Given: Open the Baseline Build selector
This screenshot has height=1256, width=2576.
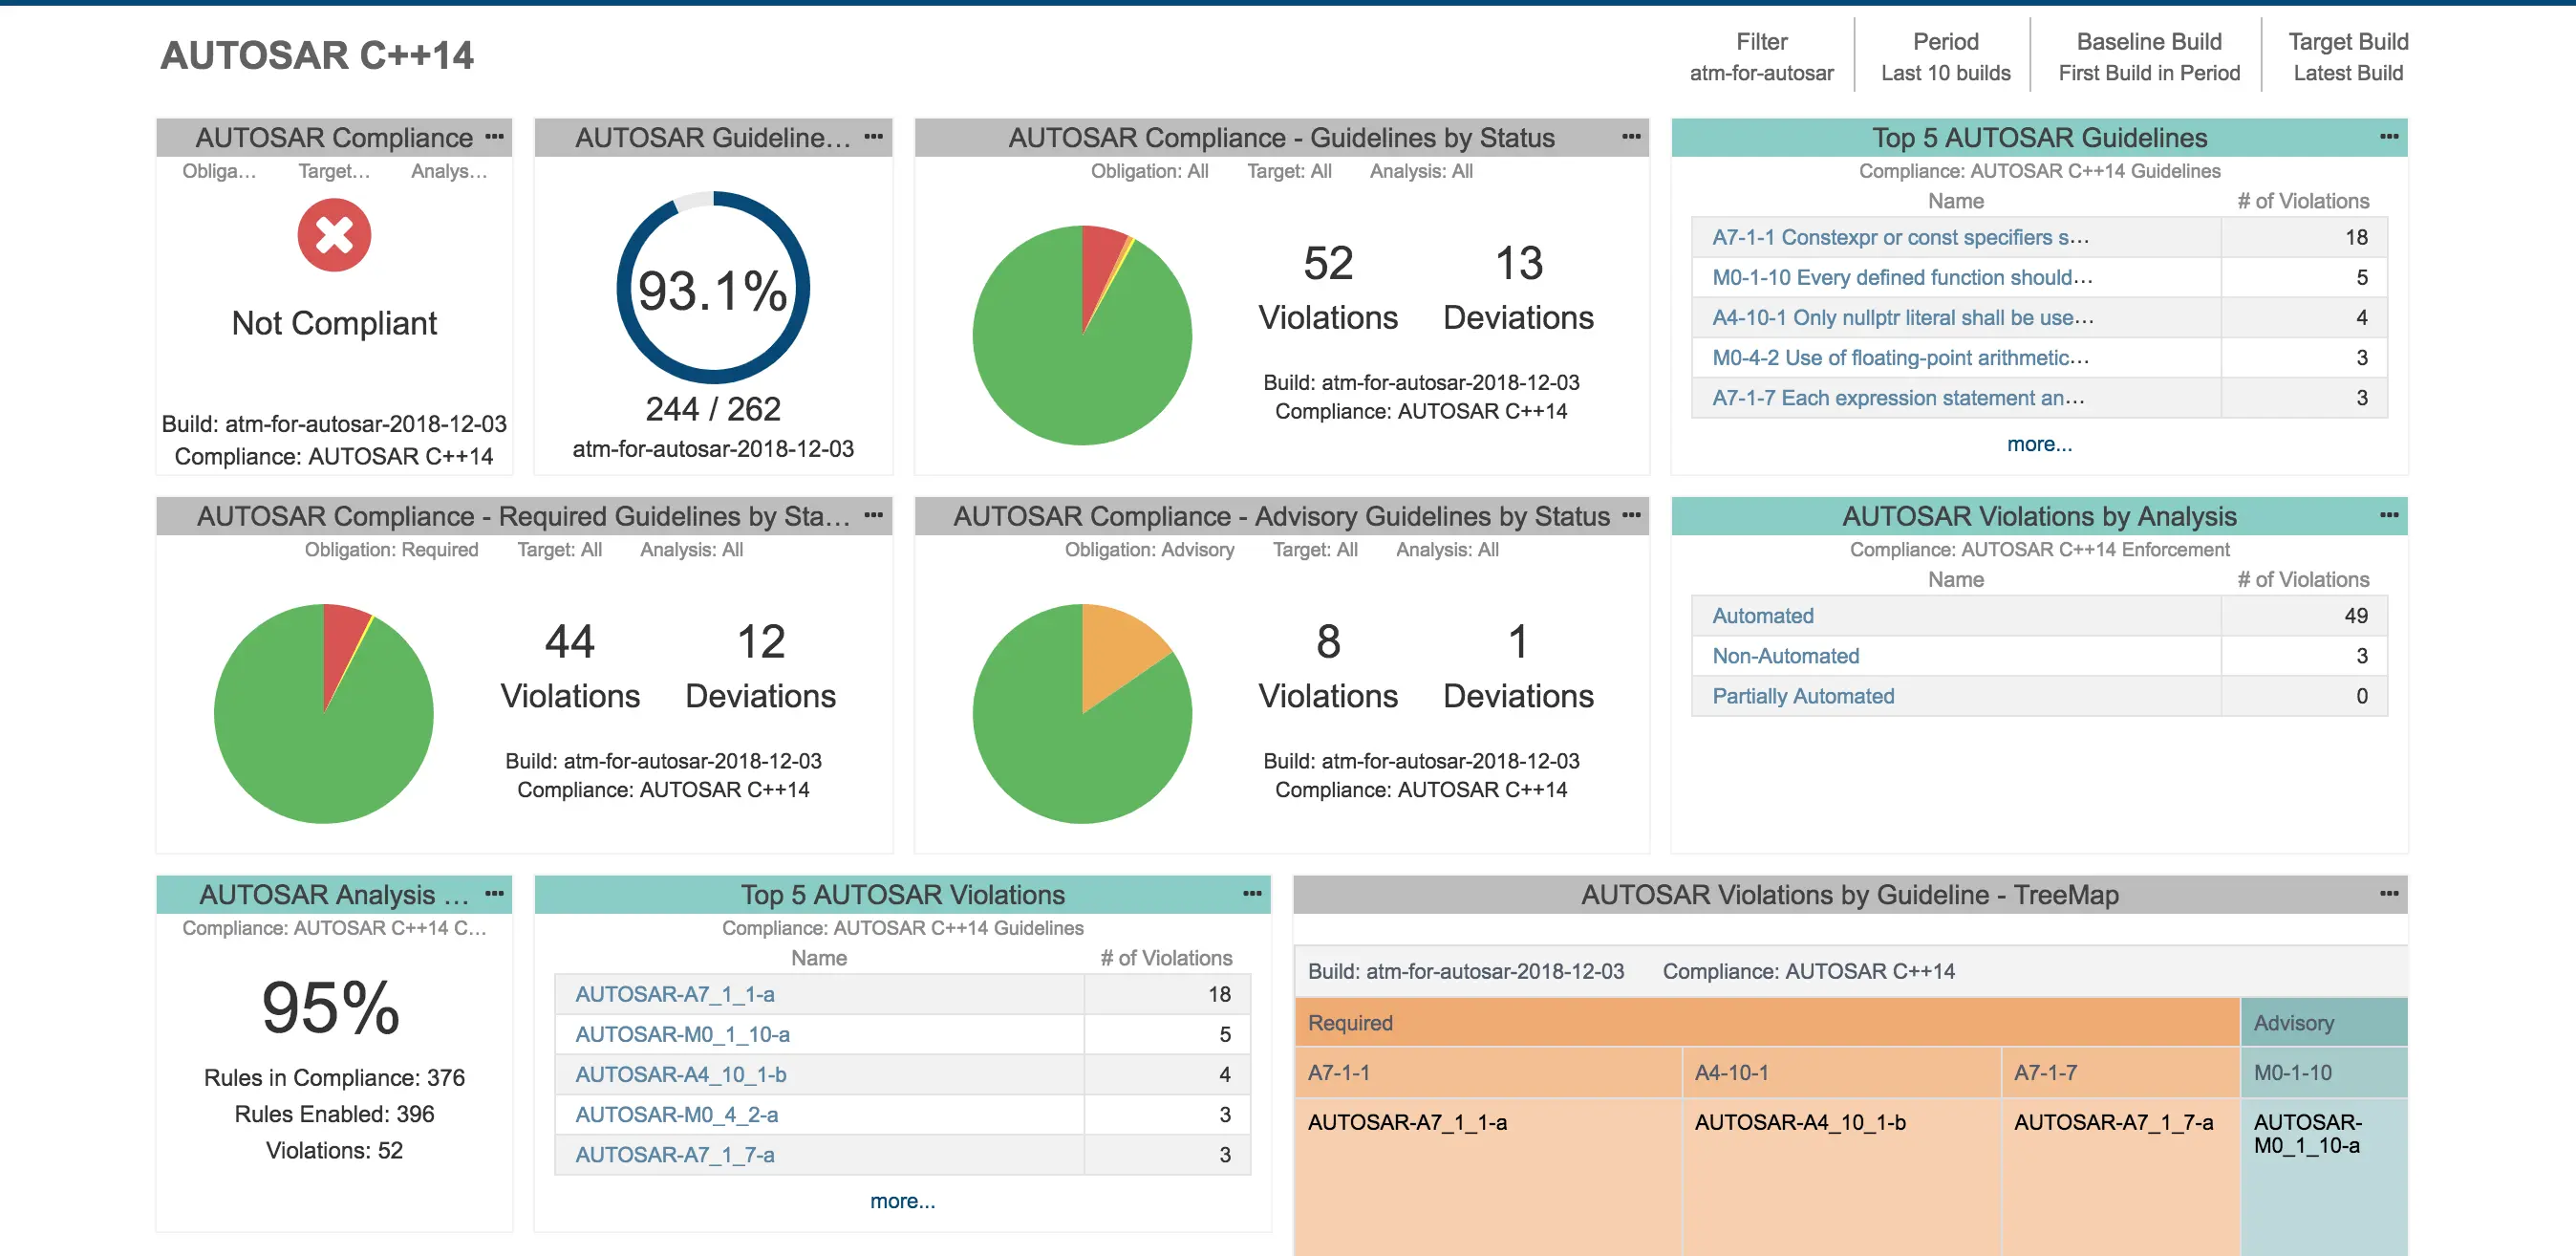Looking at the screenshot, I should 2148,57.
